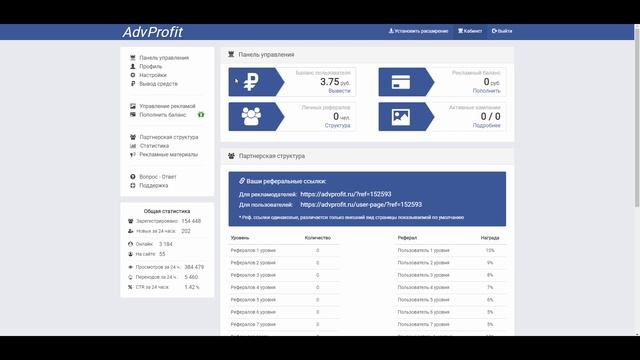Image resolution: width=640 pixels, height=360 pixels.
Task: Click the 3.75 руб balance value
Action: pyautogui.click(x=335, y=82)
